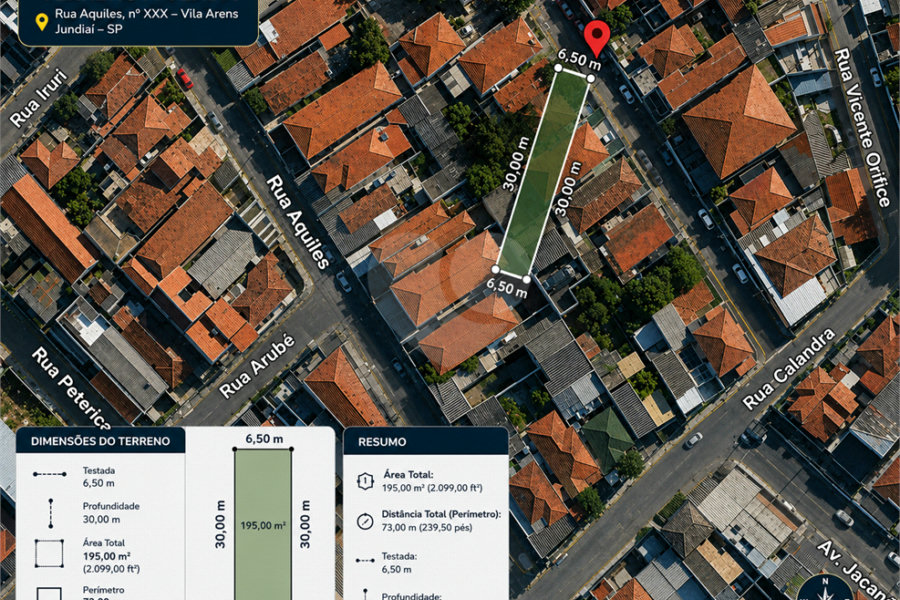Click the Perímetro square icon in Dimensões panel
Image resolution: width=900 pixels, height=600 pixels.
tap(49, 594)
